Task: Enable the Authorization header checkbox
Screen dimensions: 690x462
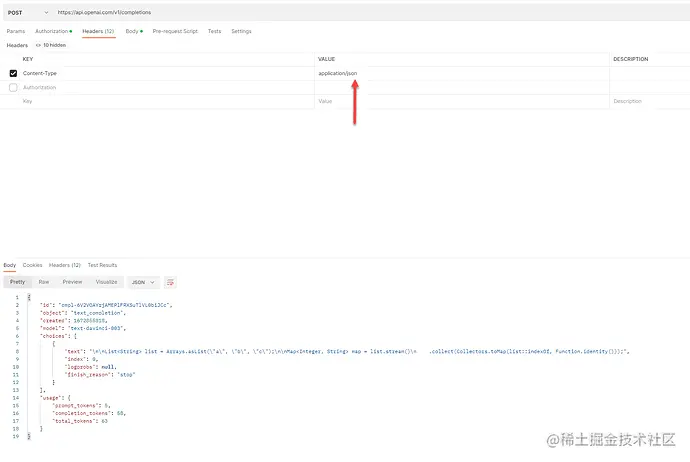Action: click(13, 88)
